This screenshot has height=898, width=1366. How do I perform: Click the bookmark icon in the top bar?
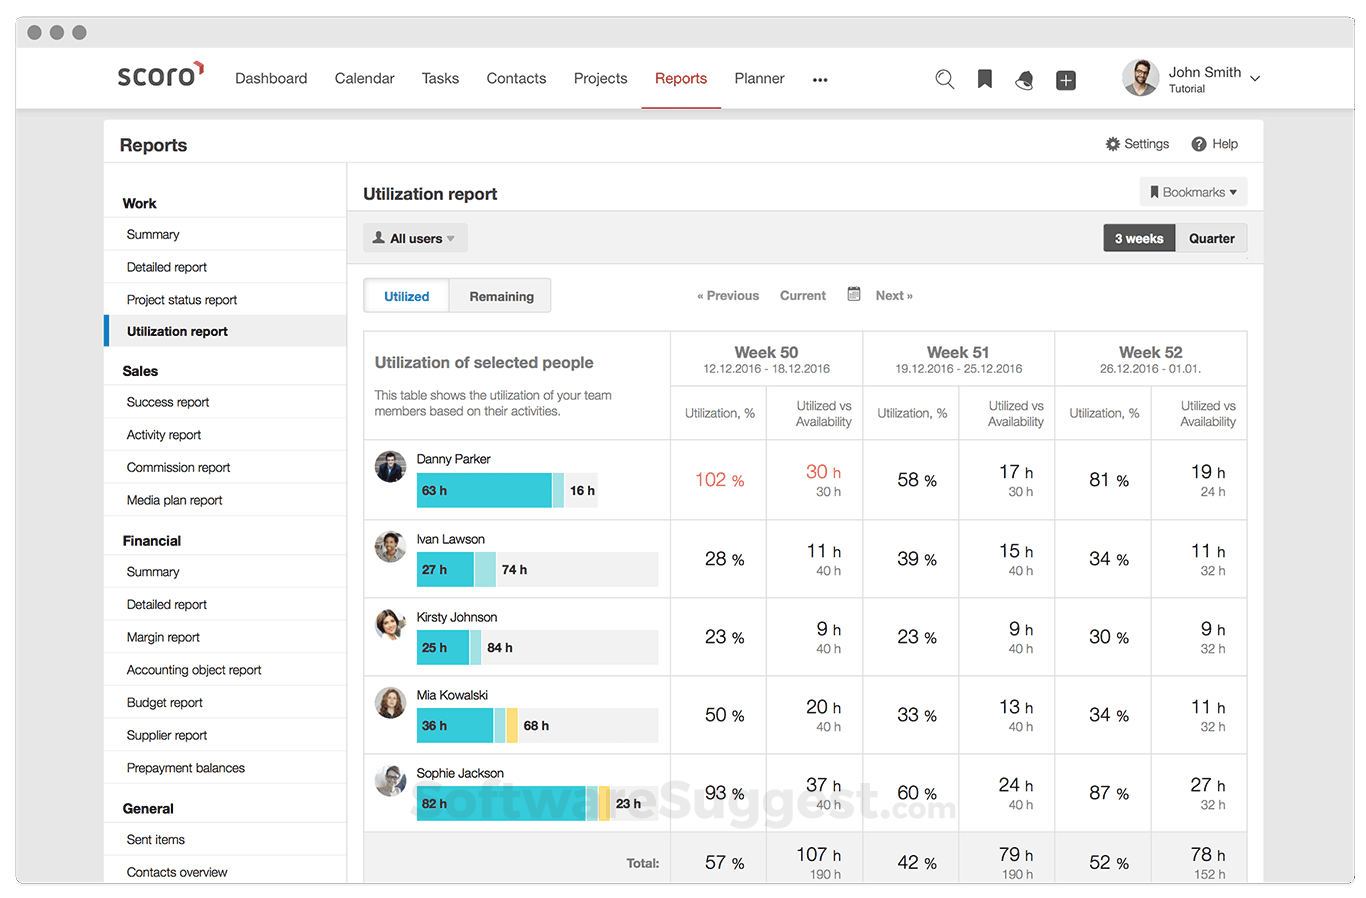[x=984, y=79]
